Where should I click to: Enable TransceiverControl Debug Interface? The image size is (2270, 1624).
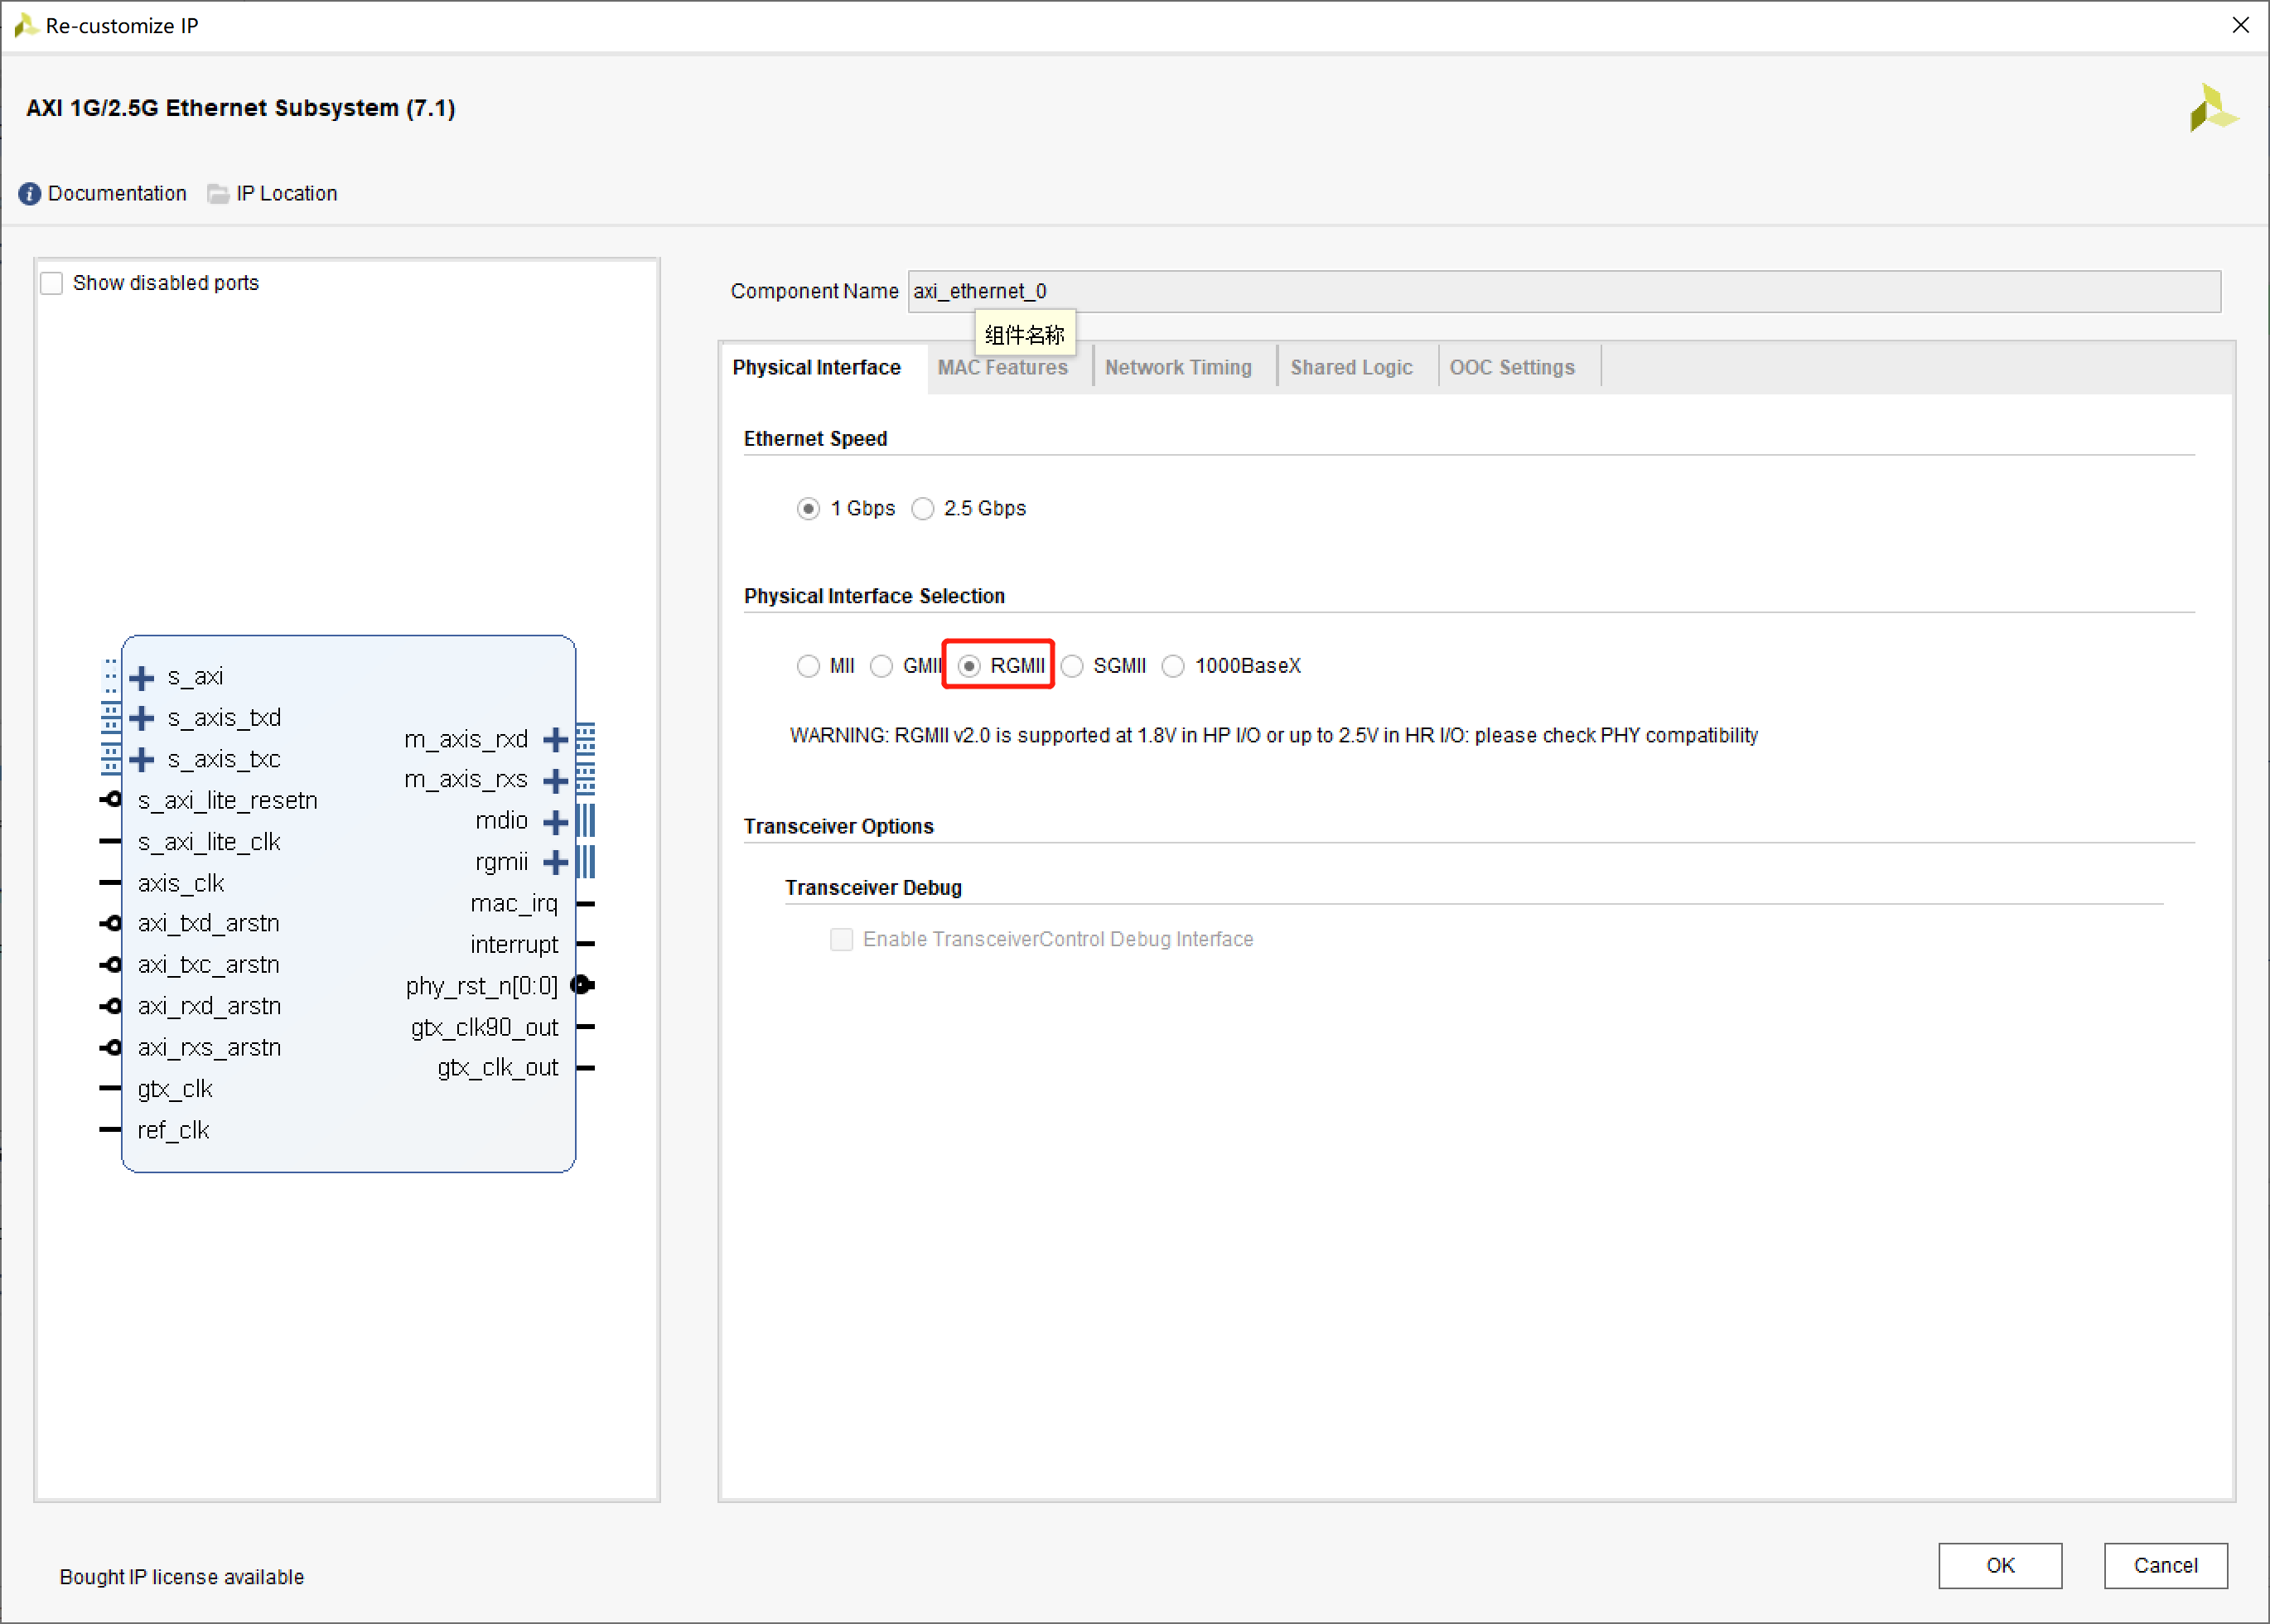point(838,939)
